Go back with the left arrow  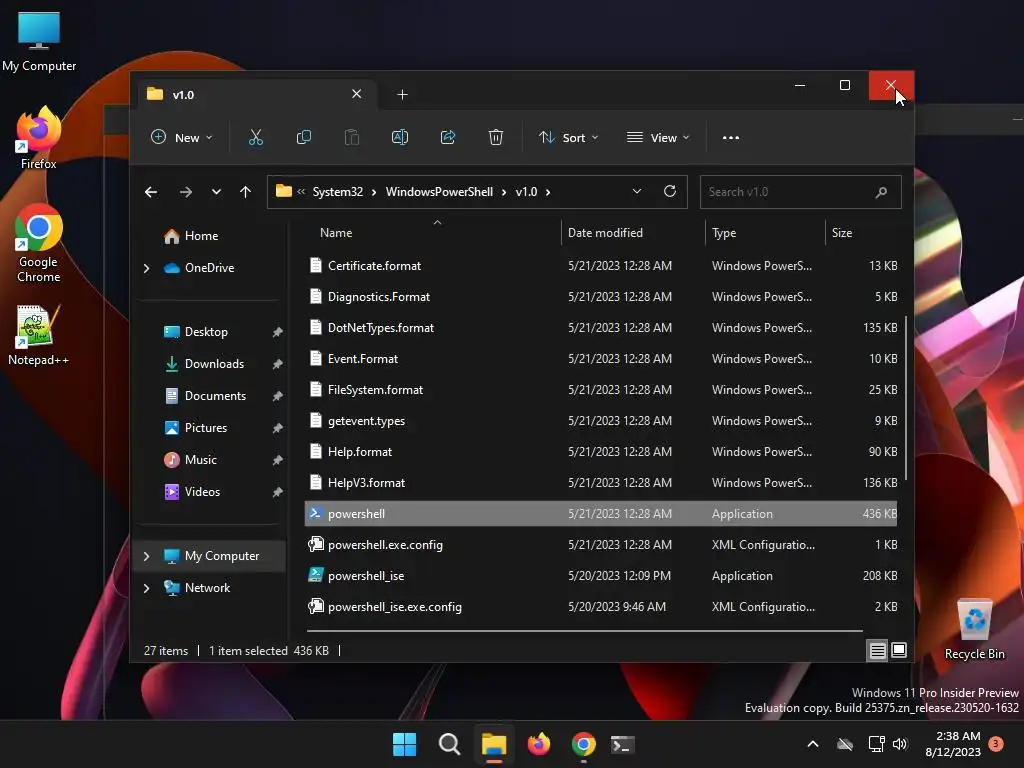pyautogui.click(x=151, y=192)
